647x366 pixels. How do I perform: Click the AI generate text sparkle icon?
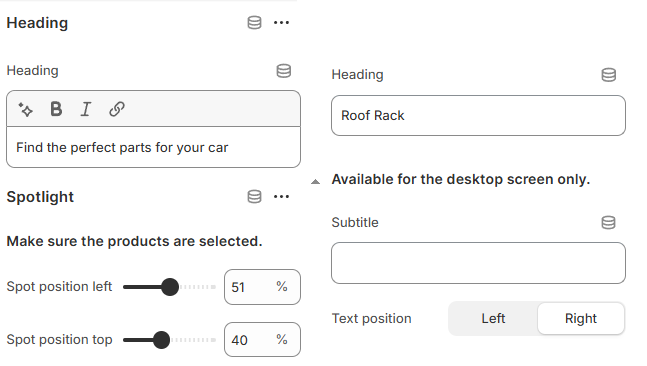[x=26, y=109]
